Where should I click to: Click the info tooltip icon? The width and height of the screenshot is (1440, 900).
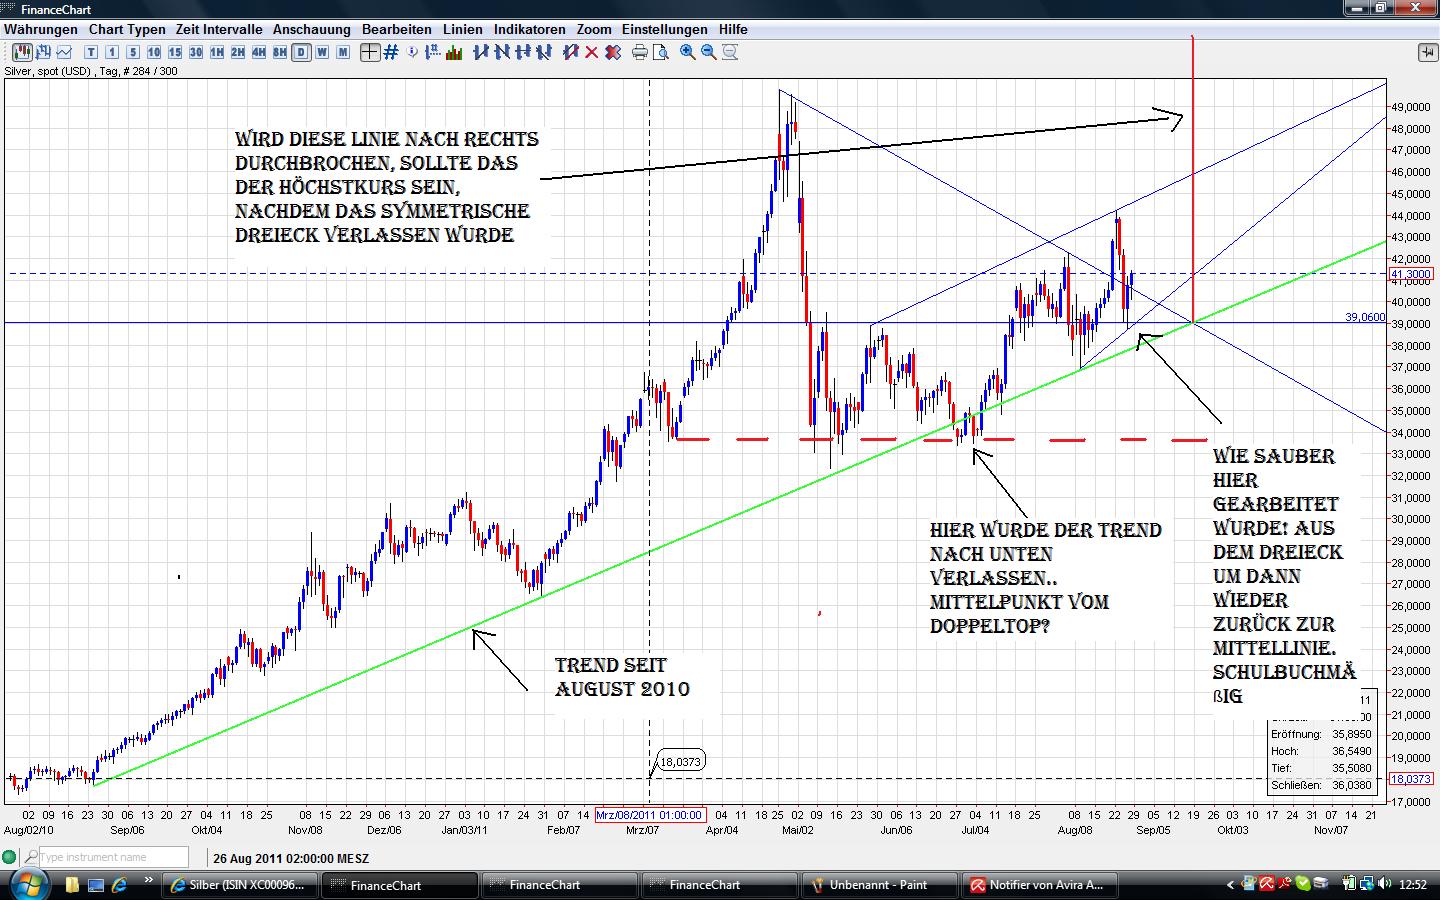tap(413, 52)
